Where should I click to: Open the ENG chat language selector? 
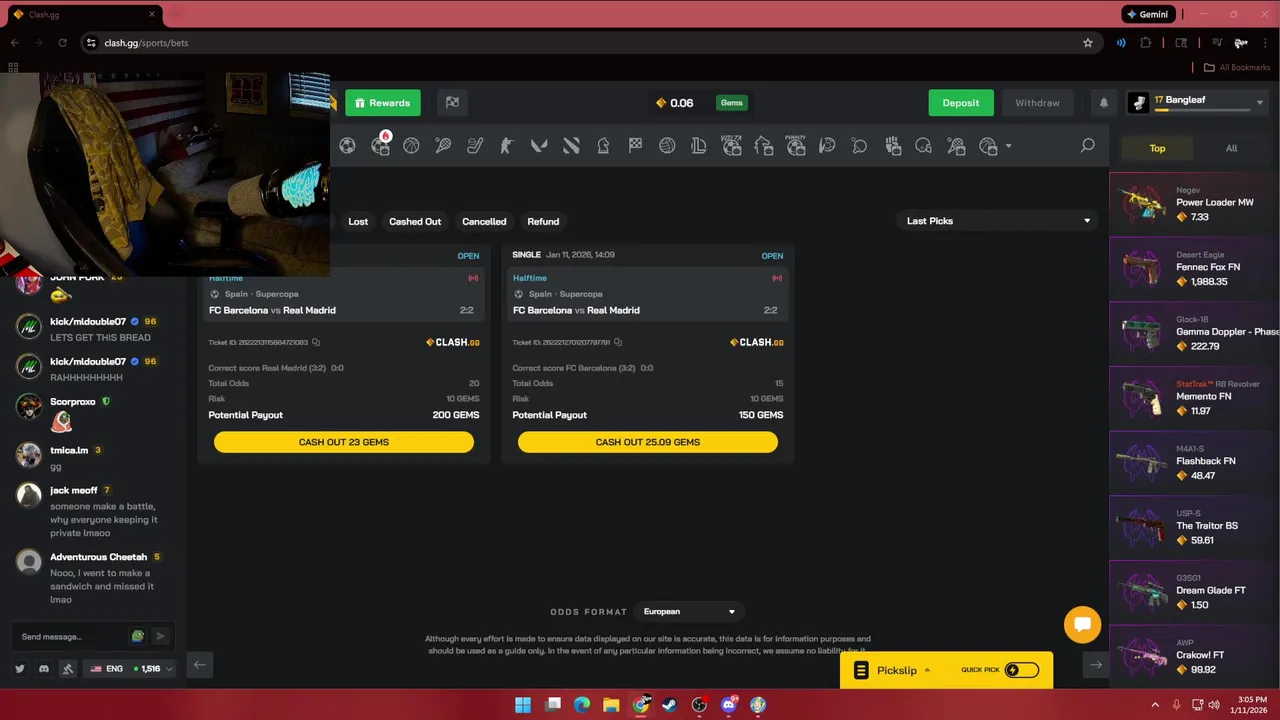131,669
